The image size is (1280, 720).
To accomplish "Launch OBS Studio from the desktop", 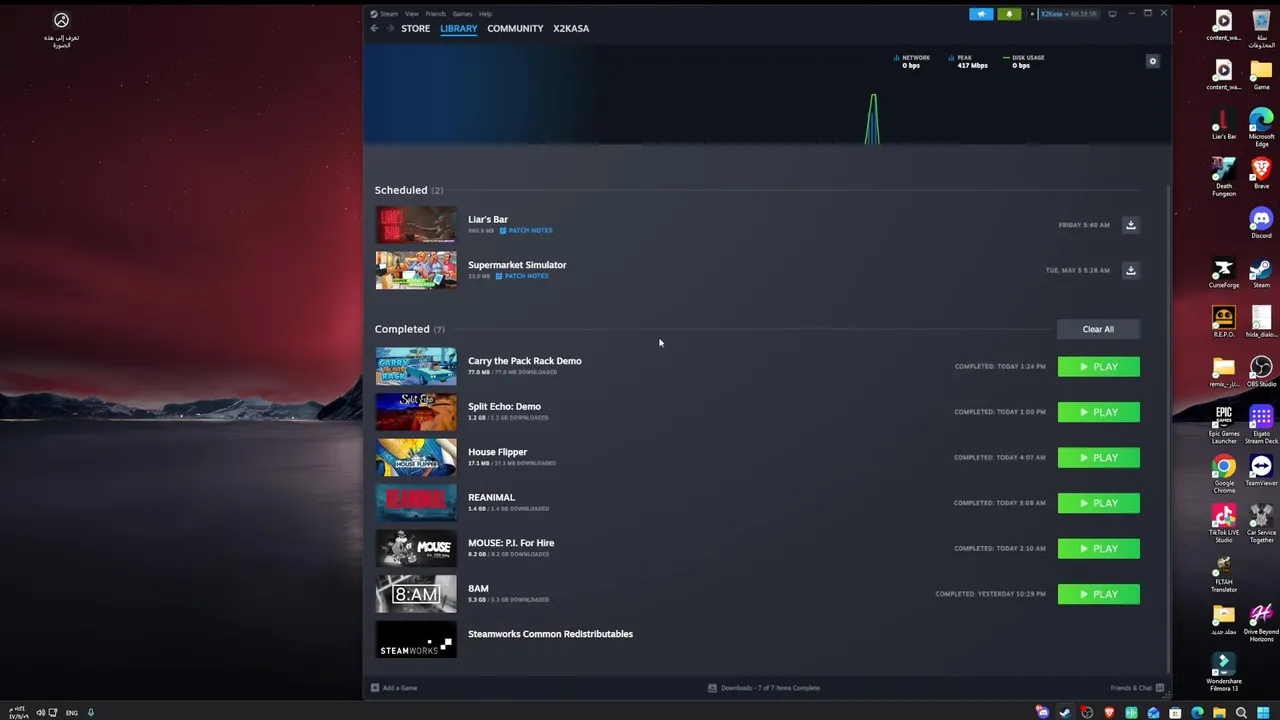I will click(1261, 371).
